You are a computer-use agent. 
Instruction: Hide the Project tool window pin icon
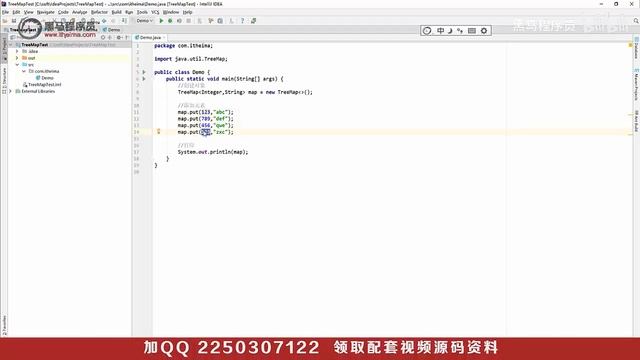tap(127, 37)
